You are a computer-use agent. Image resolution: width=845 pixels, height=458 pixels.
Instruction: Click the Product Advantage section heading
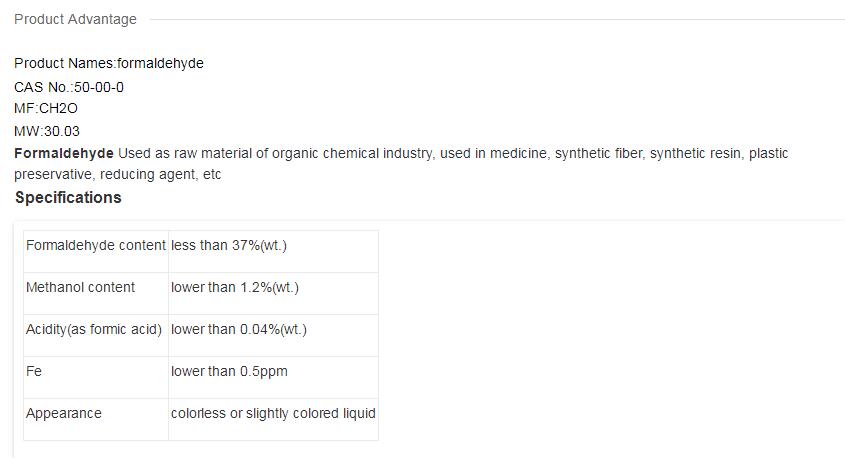pos(75,19)
